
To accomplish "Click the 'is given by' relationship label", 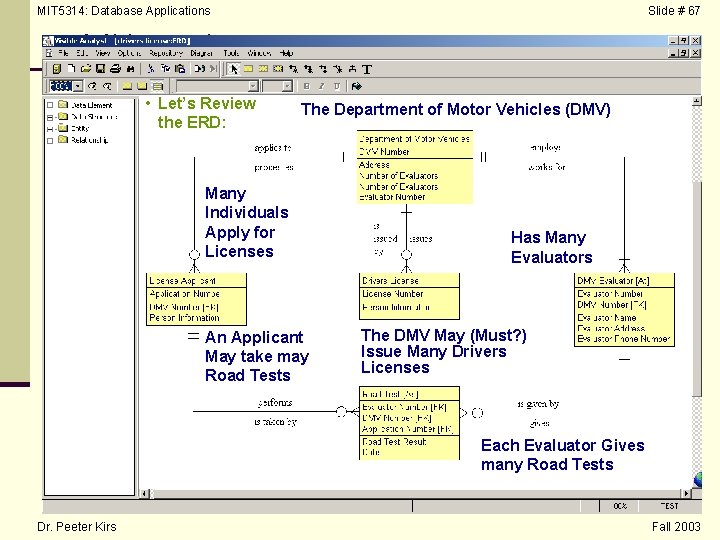I will (538, 404).
